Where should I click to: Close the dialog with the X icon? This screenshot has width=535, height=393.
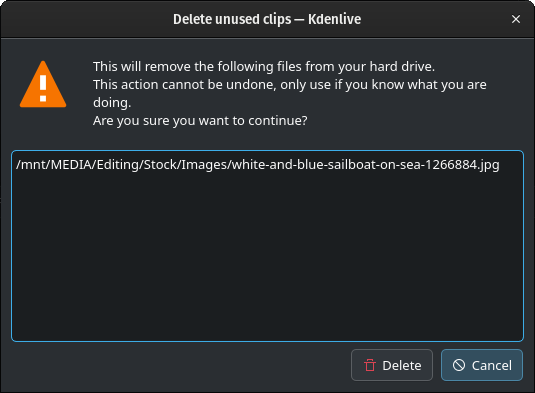tap(516, 19)
